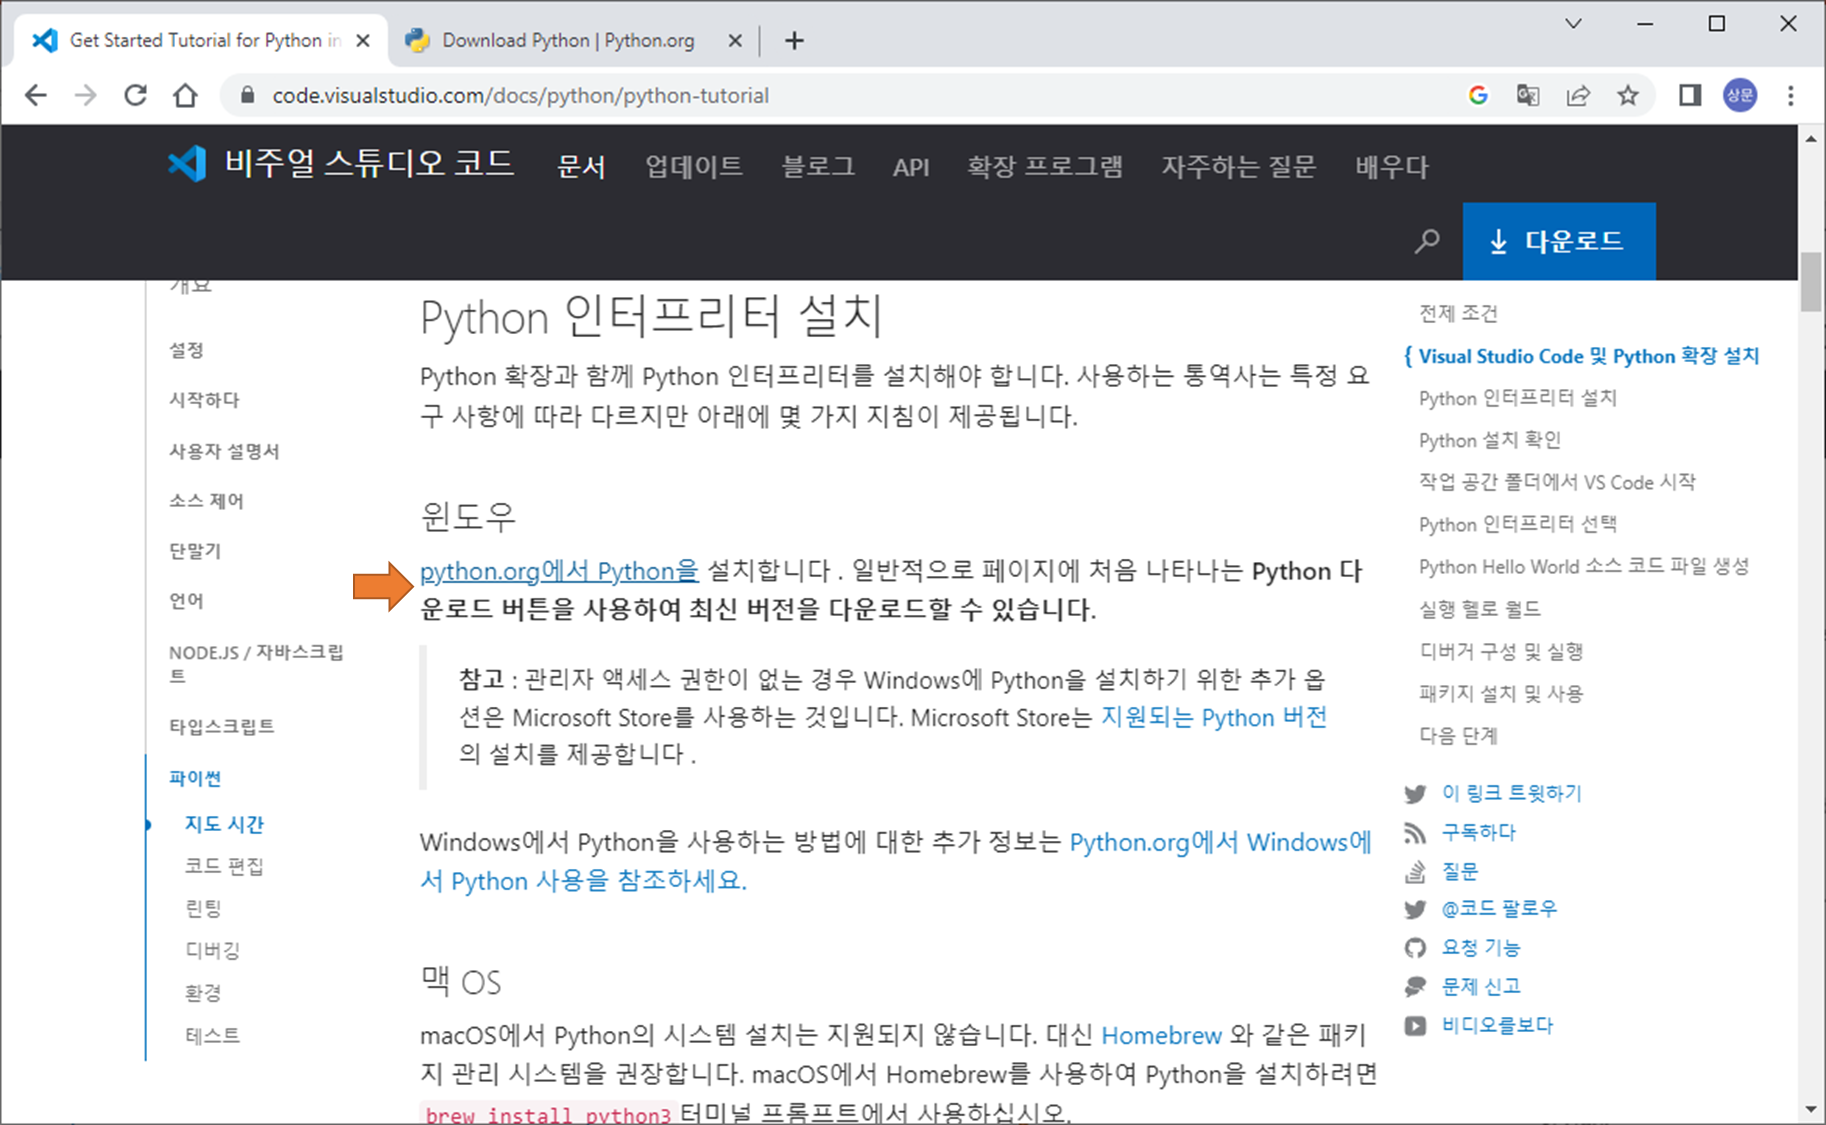
Task: Open the 지원되는 Python 버전 link
Action: pyautogui.click(x=1214, y=717)
